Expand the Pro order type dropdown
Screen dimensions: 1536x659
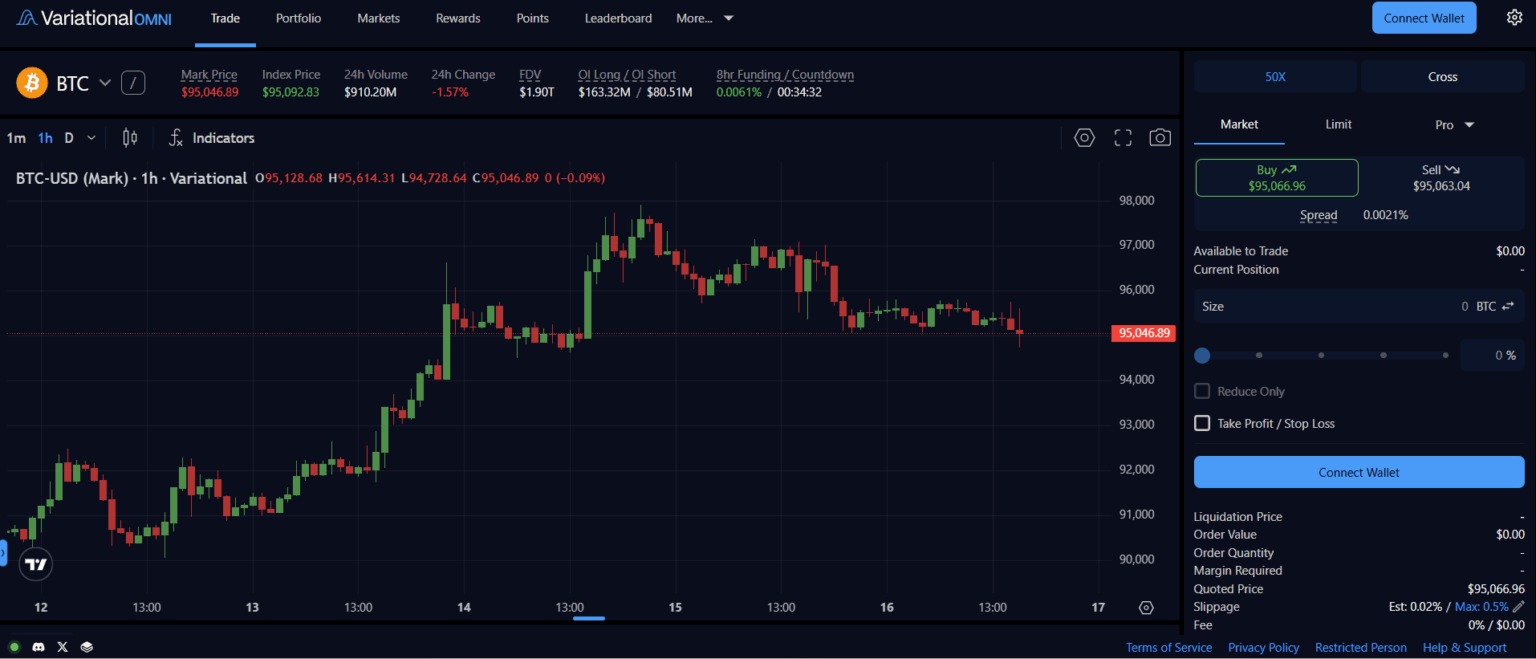pos(1455,125)
